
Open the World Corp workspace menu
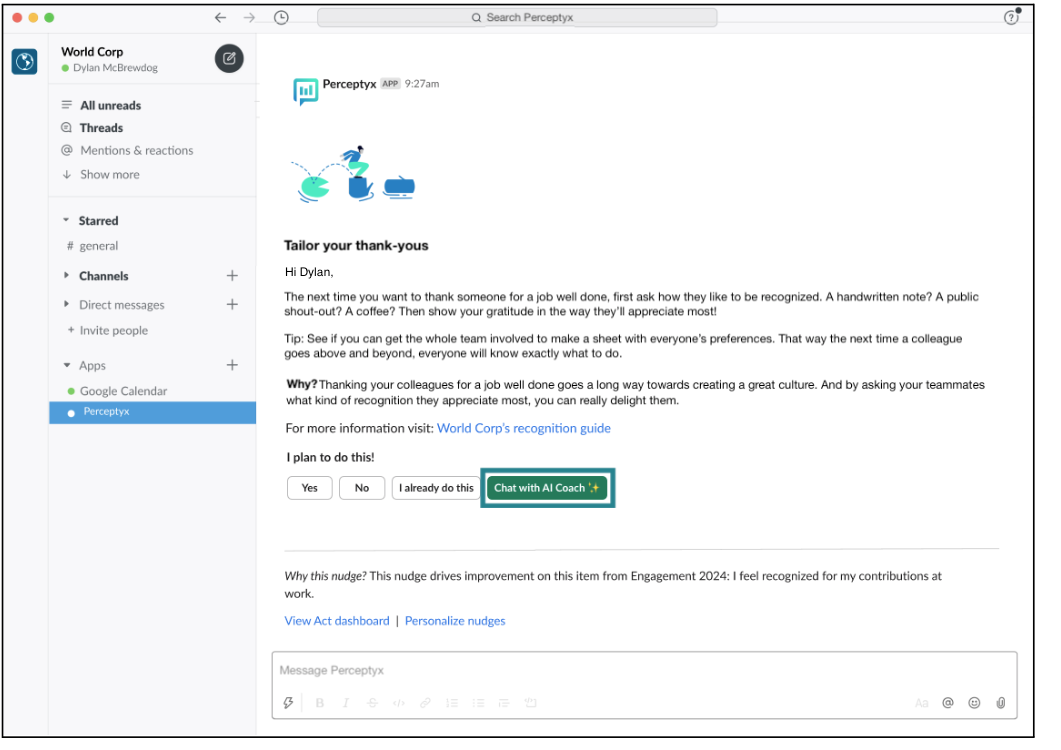pyautogui.click(x=92, y=52)
